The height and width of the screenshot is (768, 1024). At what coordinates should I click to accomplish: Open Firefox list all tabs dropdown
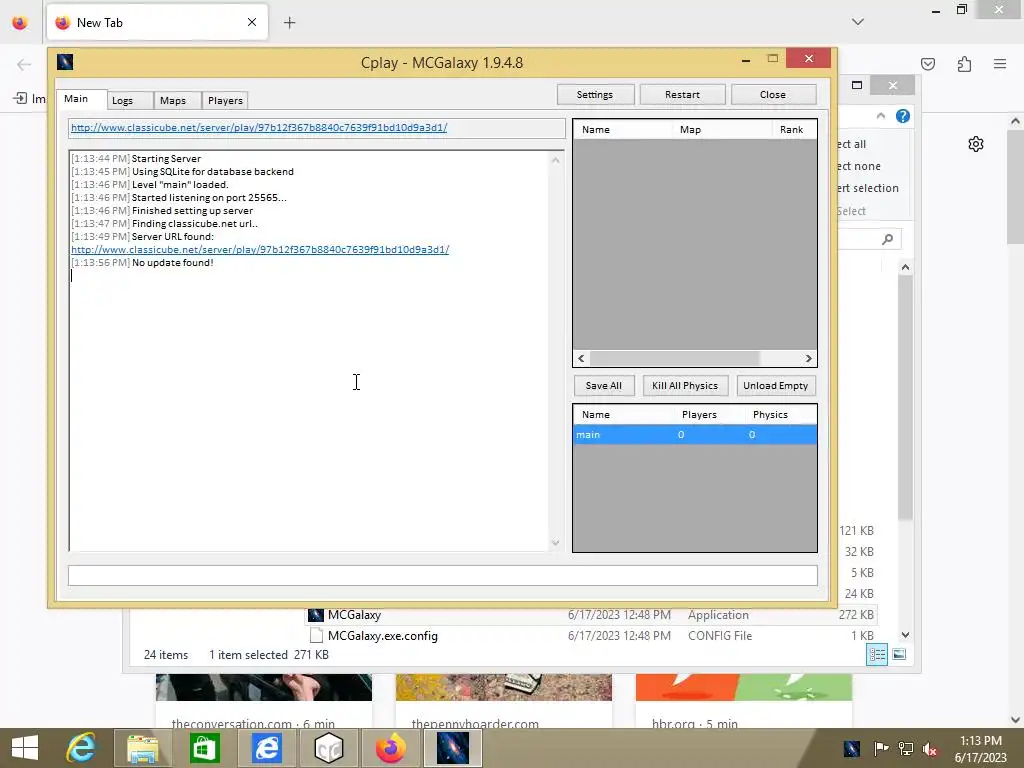[x=858, y=22]
